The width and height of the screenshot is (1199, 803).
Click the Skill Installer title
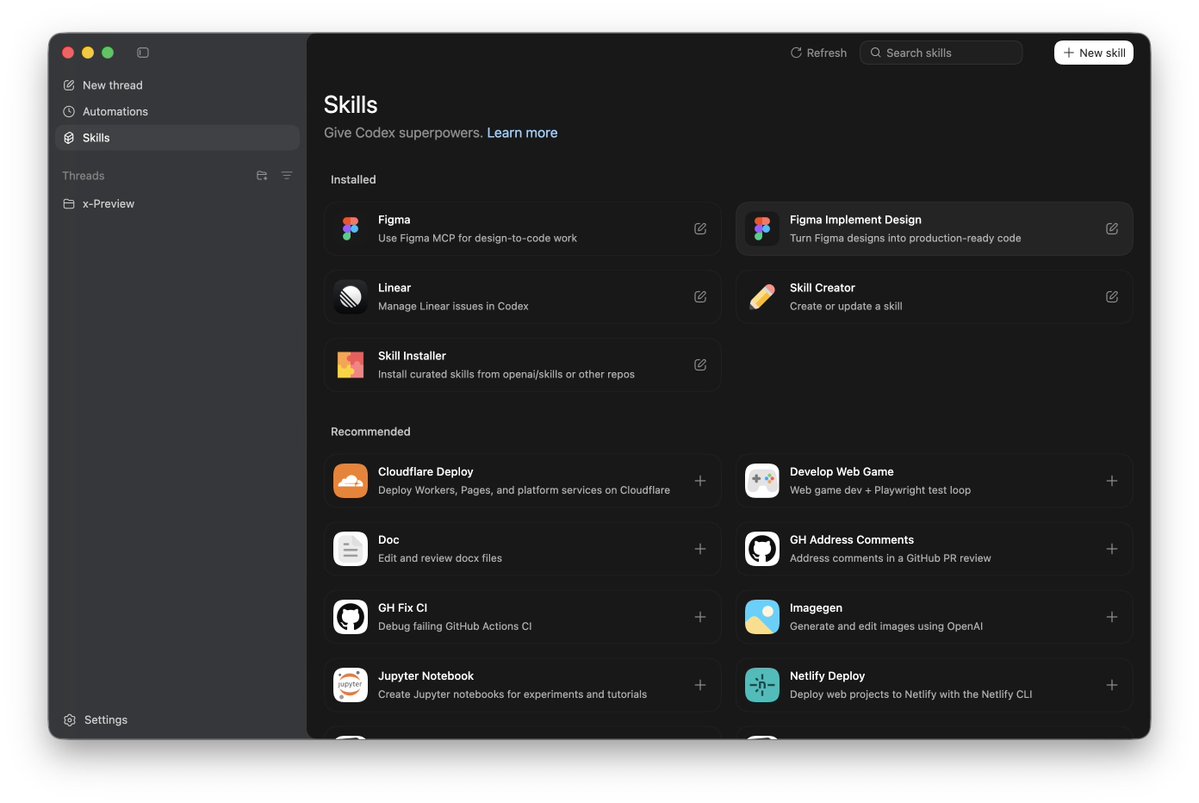[x=412, y=356]
